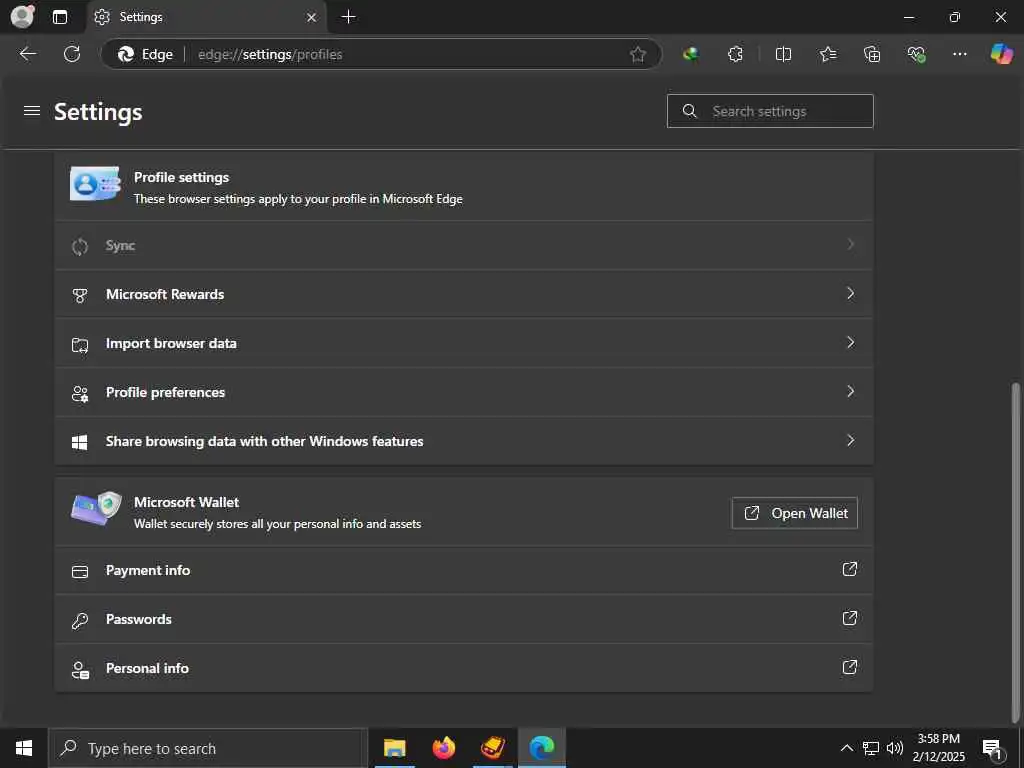Open the notification center icon
Screen dimensions: 1024x768
click(992, 748)
